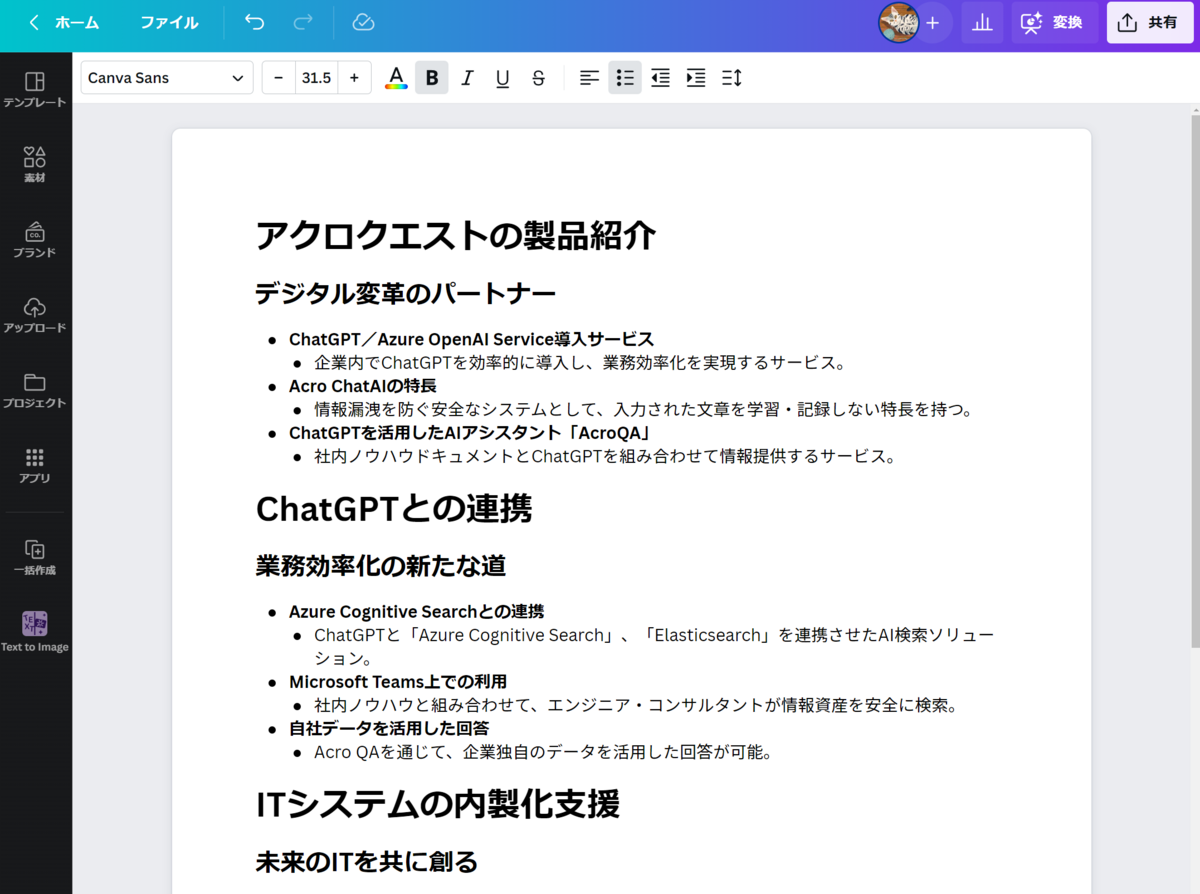The image size is (1200, 894).
Task: Click bullet 自社データを活用した回答
Action: 389,728
